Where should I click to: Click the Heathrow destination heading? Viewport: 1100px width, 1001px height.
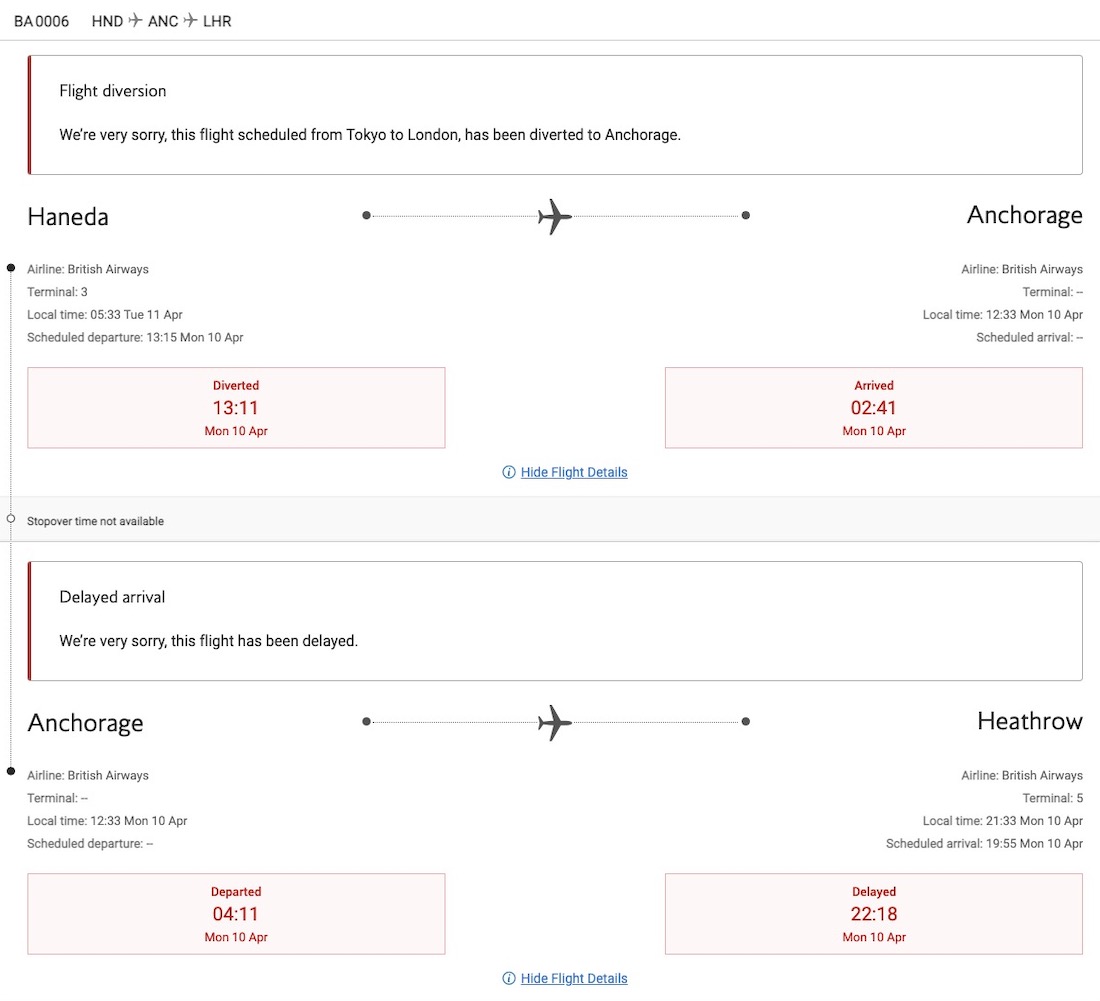coord(1030,721)
